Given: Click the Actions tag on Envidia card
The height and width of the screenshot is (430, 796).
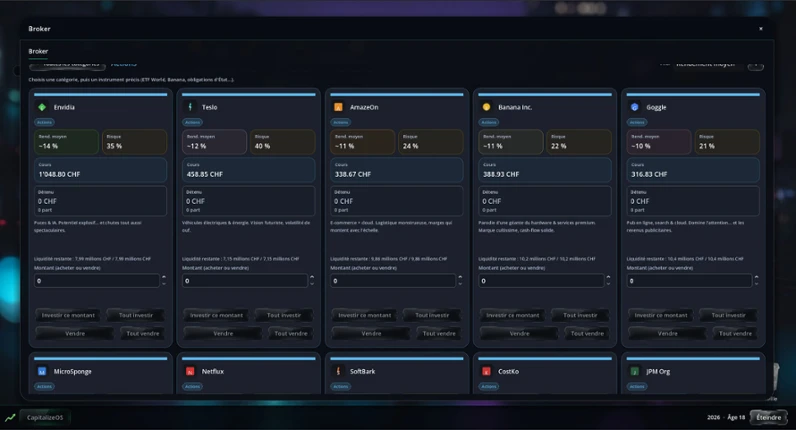Looking at the screenshot, I should coord(44,122).
